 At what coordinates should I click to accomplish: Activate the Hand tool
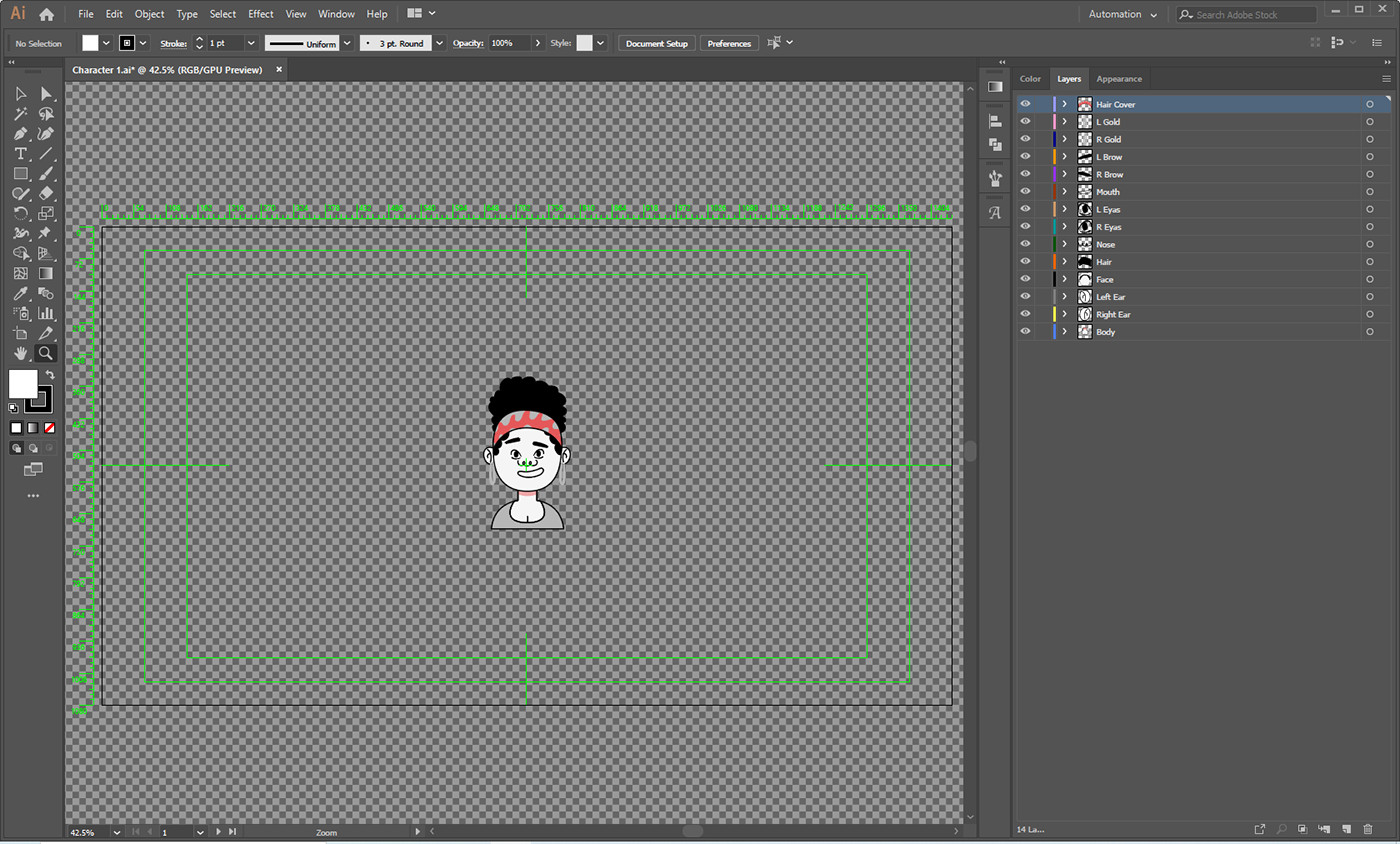pos(20,353)
